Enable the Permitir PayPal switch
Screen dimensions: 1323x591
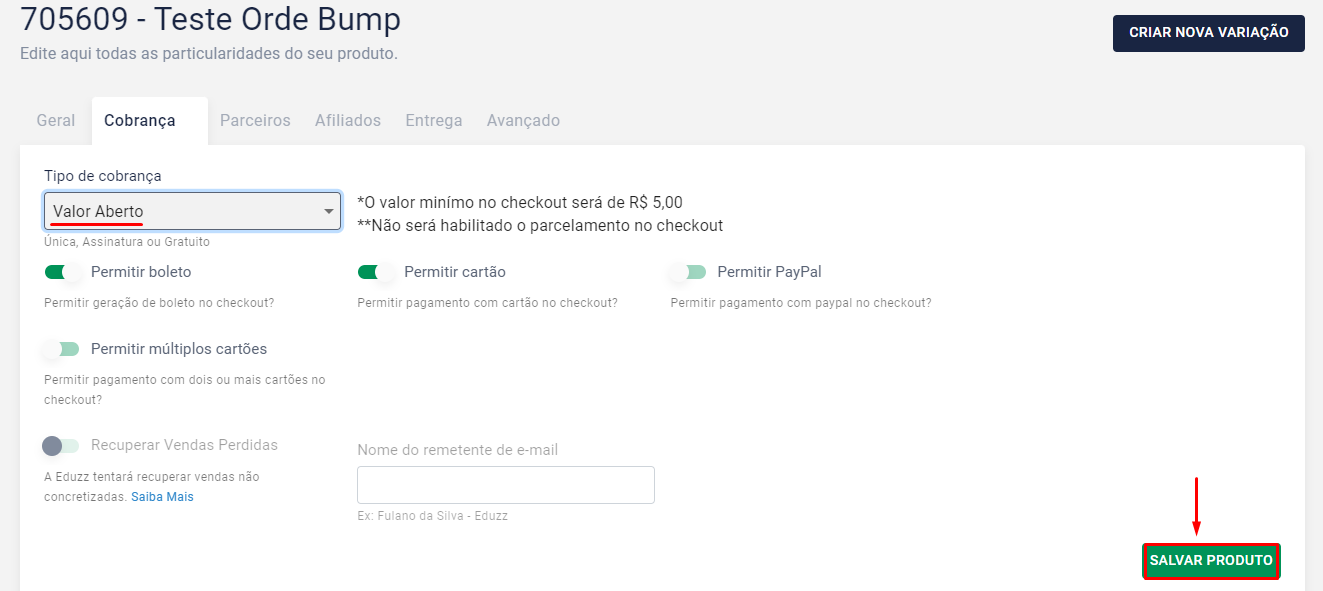coord(688,272)
